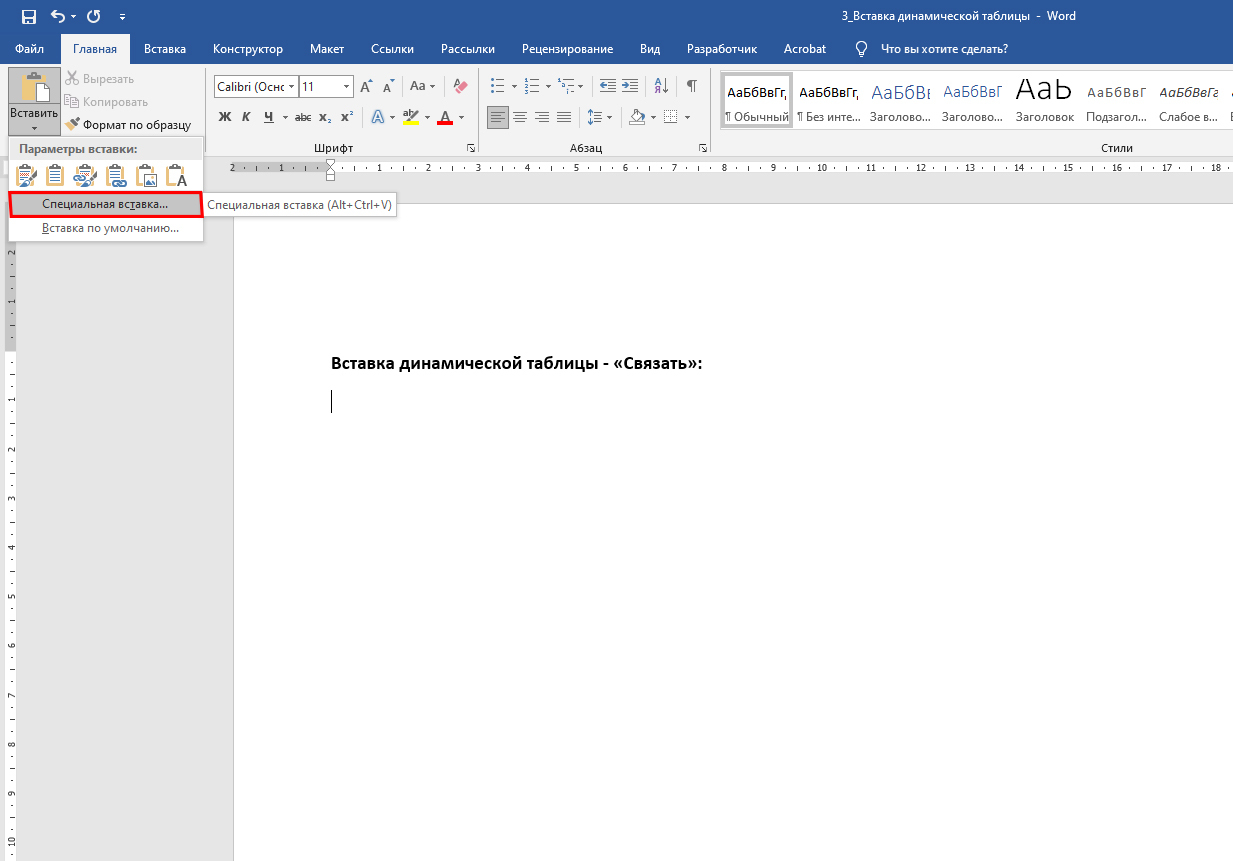Viewport: 1233px width, 861px height.
Task: Choose the Picture paste option icon
Action: 147,177
